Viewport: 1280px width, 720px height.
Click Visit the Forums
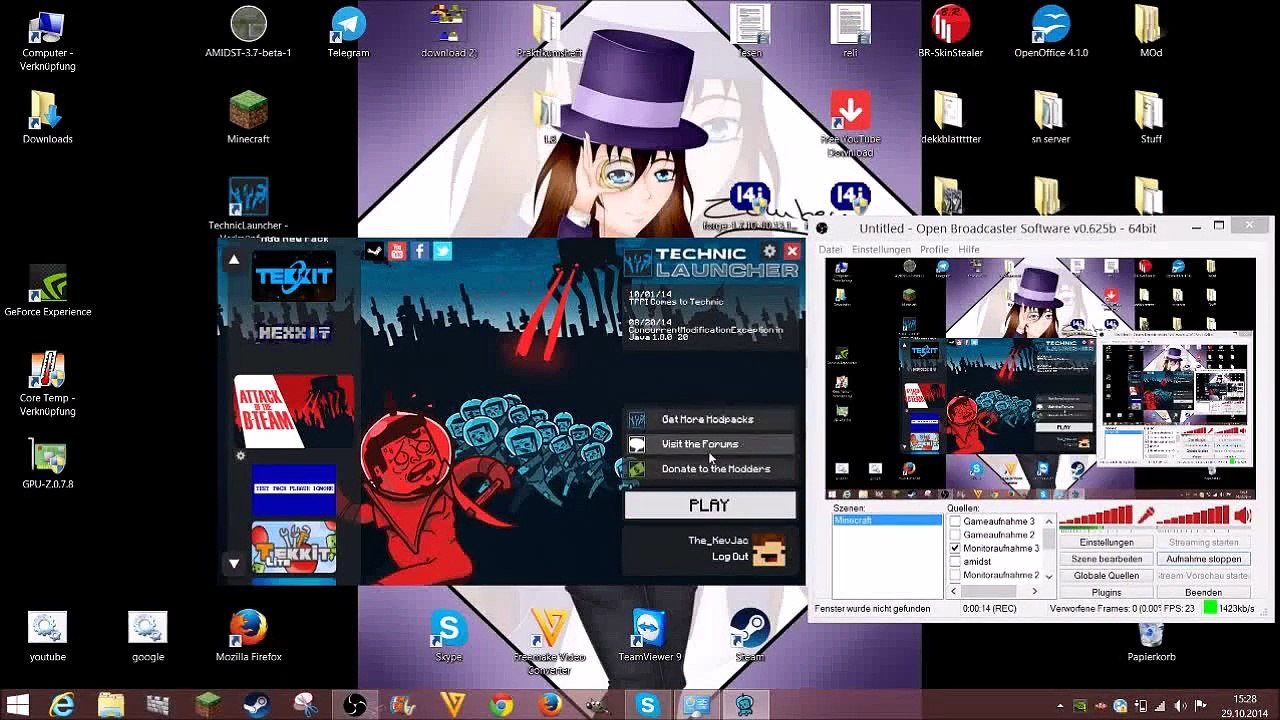click(x=710, y=444)
